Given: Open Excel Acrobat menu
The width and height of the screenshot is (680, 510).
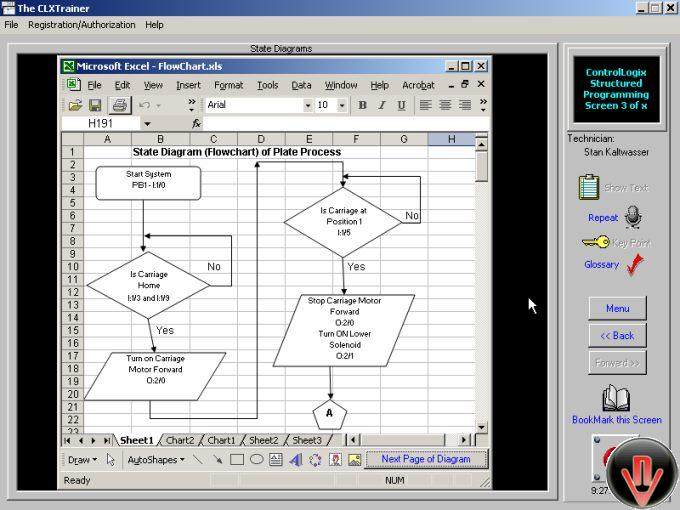Looking at the screenshot, I should coord(418,85).
